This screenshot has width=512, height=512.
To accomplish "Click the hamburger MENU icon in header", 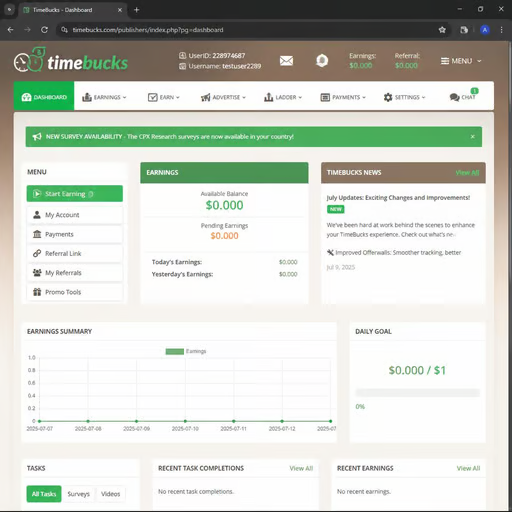I will (445, 61).
